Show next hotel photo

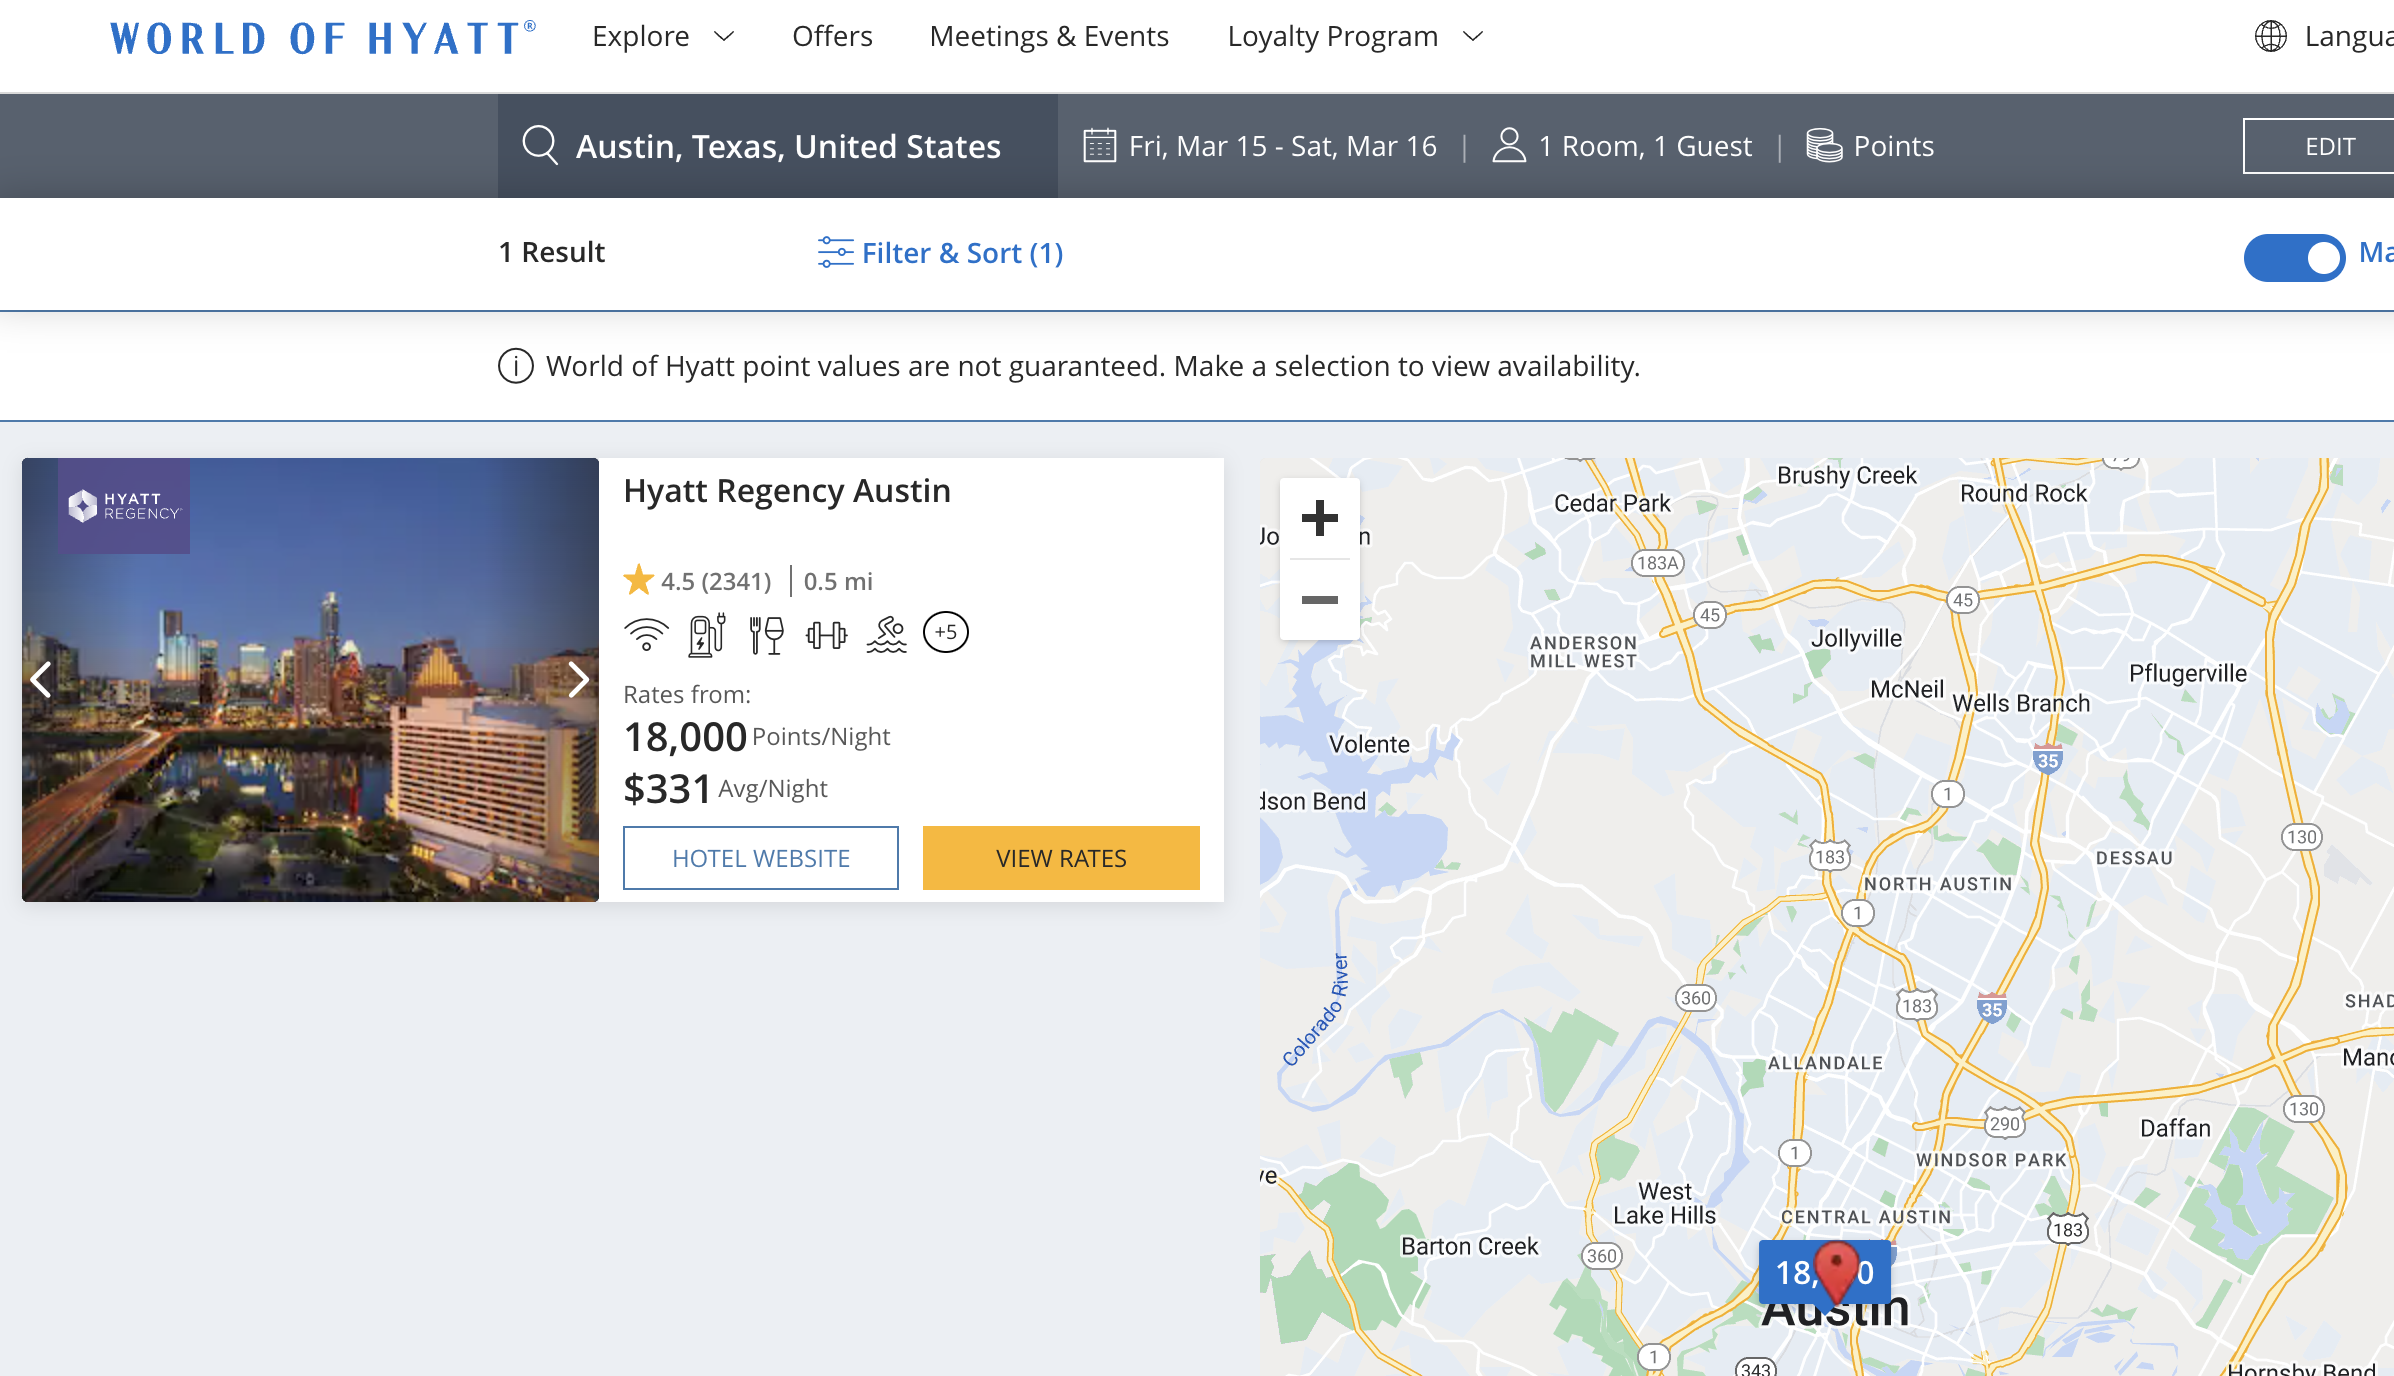(578, 680)
